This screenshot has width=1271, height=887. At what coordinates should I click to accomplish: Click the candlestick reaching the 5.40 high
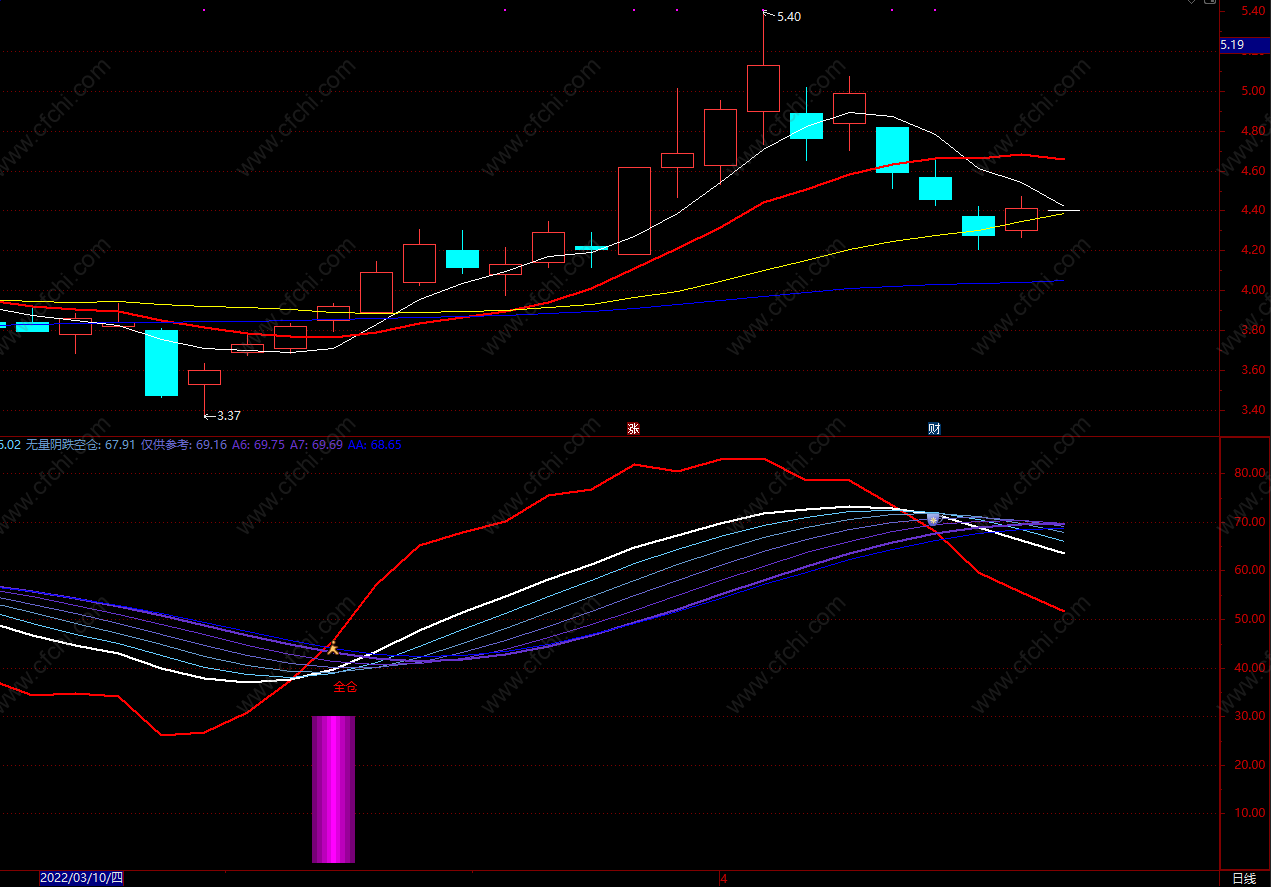pyautogui.click(x=763, y=88)
